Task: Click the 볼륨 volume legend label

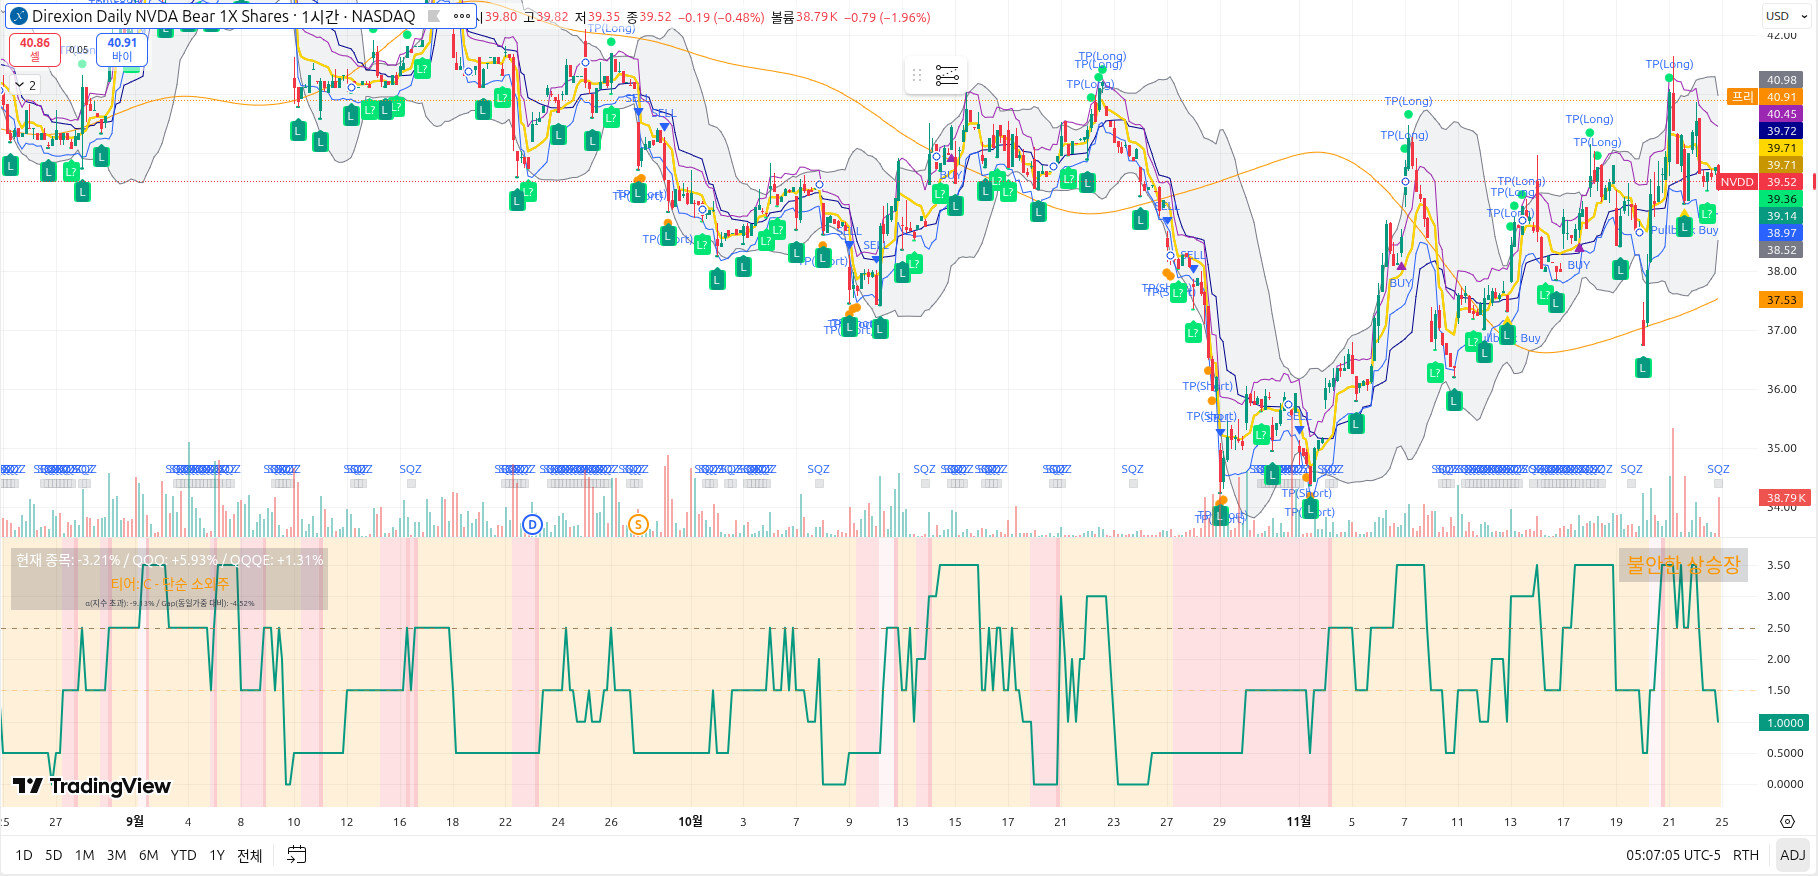Action: click(783, 17)
